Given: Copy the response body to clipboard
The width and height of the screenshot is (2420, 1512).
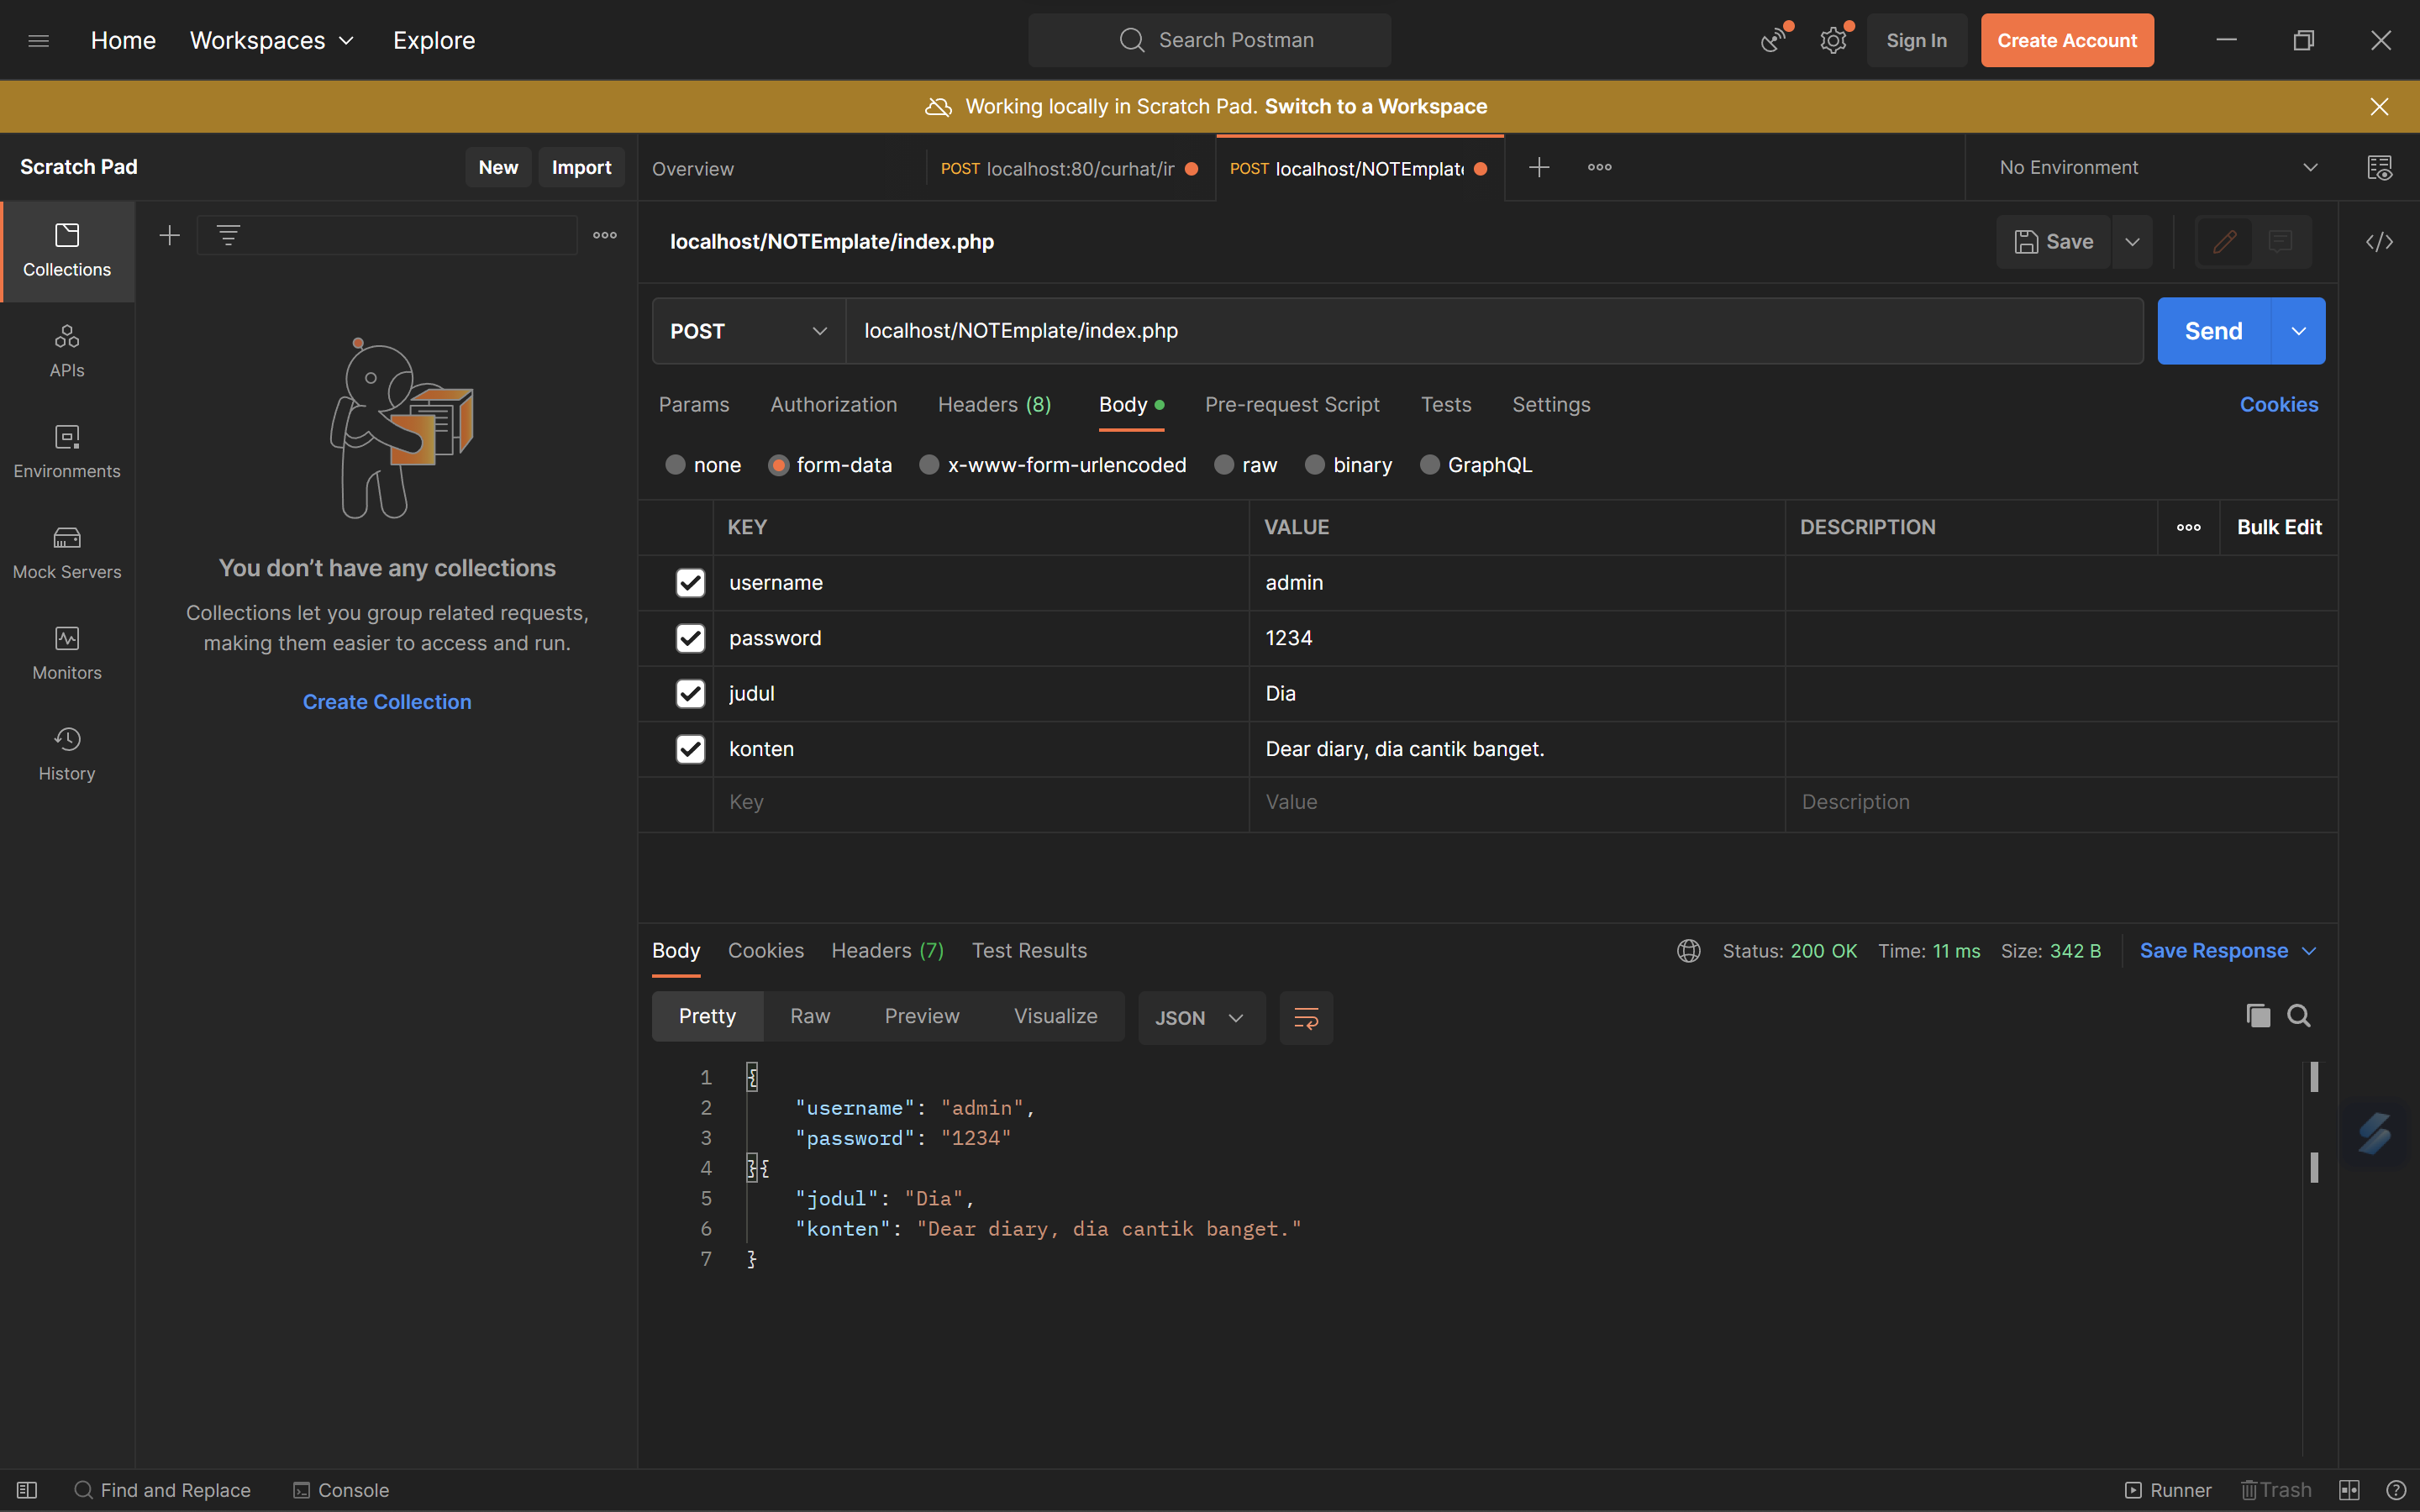Looking at the screenshot, I should pyautogui.click(x=2257, y=1016).
